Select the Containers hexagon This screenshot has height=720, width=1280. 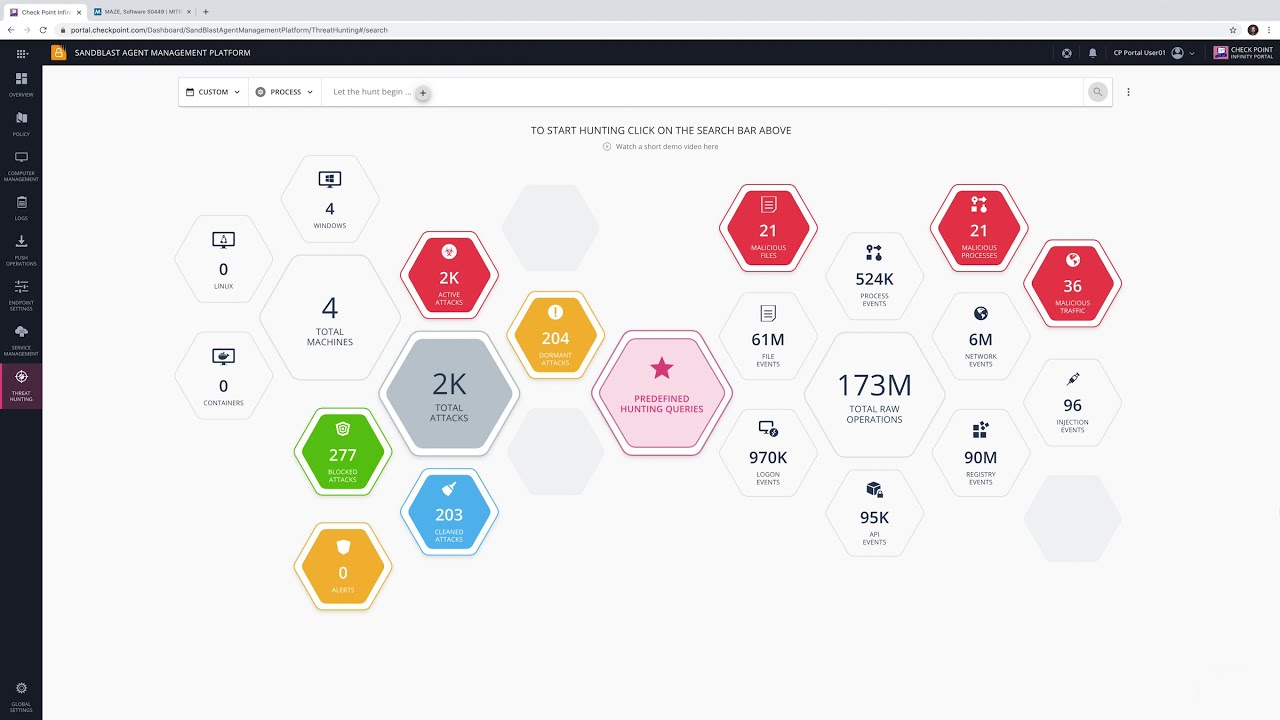pyautogui.click(x=223, y=375)
